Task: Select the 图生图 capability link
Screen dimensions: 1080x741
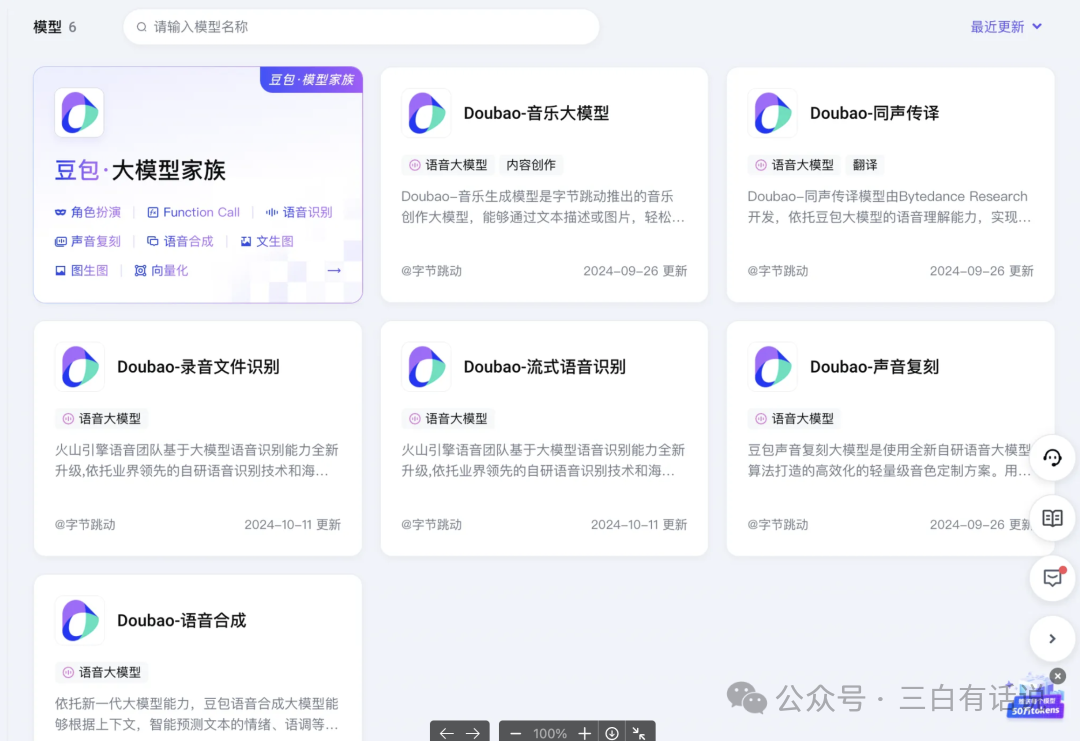Action: point(82,271)
